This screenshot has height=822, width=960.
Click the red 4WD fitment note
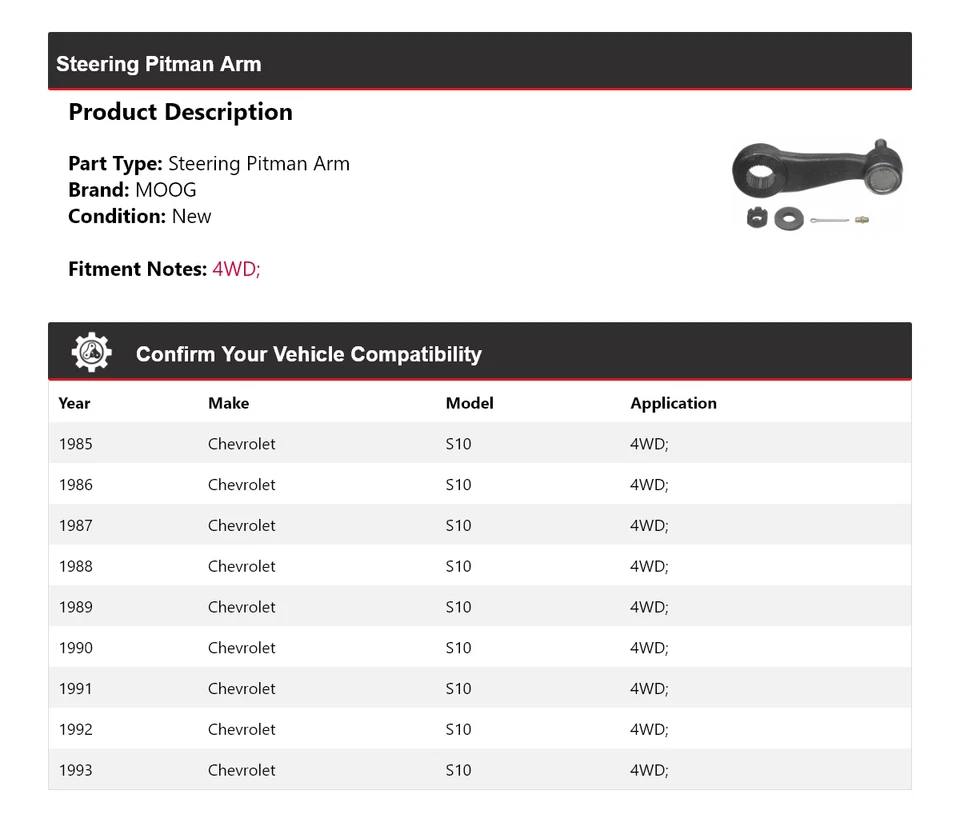click(236, 269)
